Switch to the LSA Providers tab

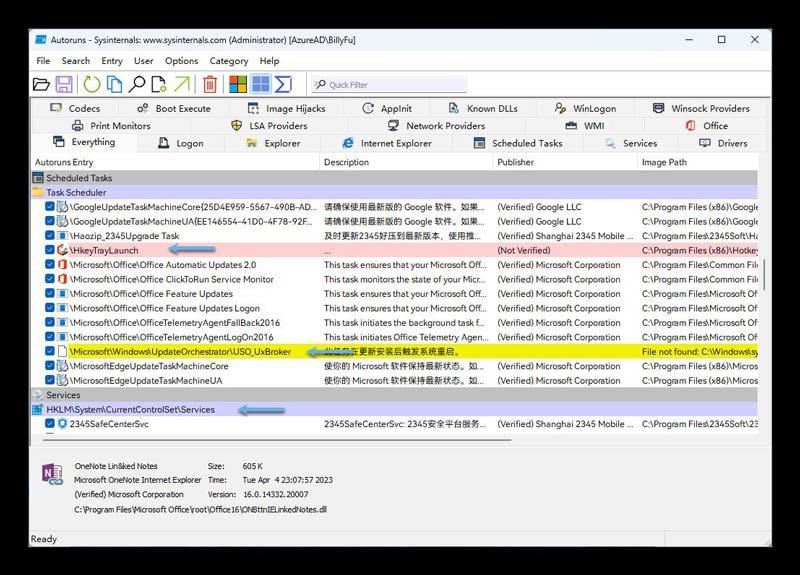(269, 126)
